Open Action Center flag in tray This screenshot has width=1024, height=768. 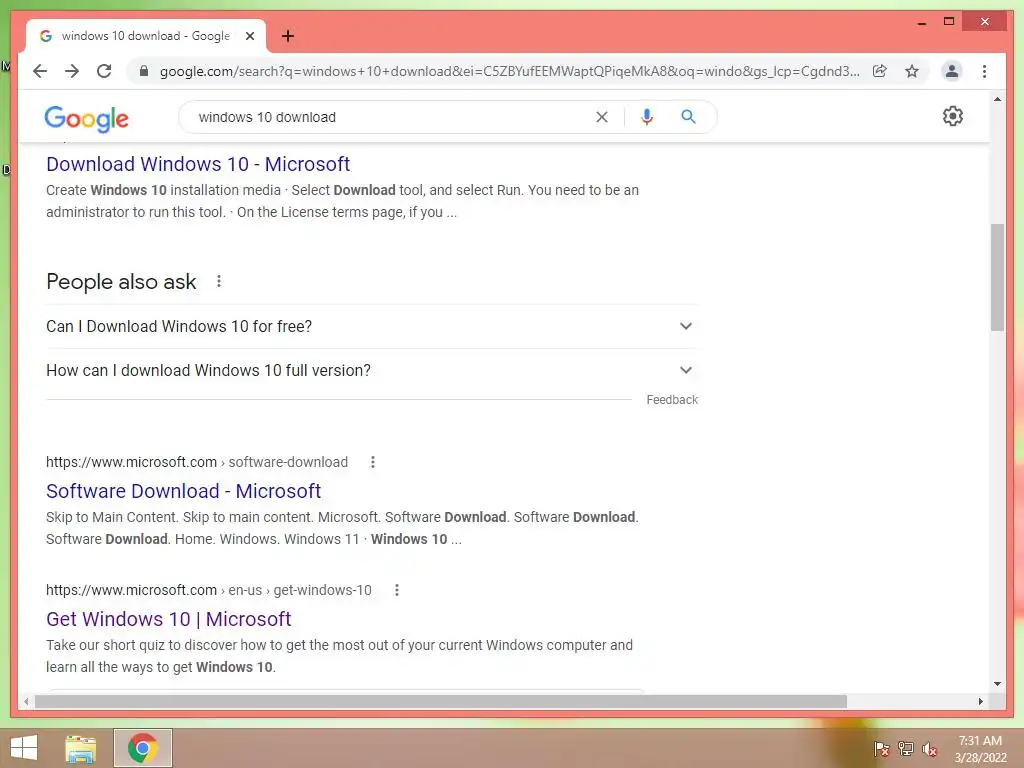click(881, 749)
